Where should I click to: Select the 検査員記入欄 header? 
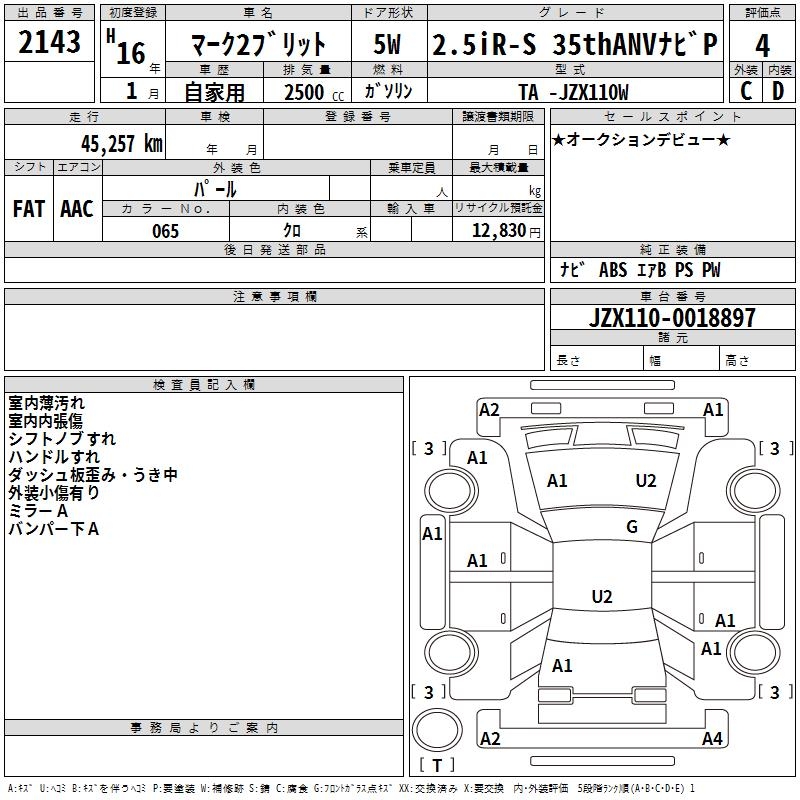click(x=204, y=385)
